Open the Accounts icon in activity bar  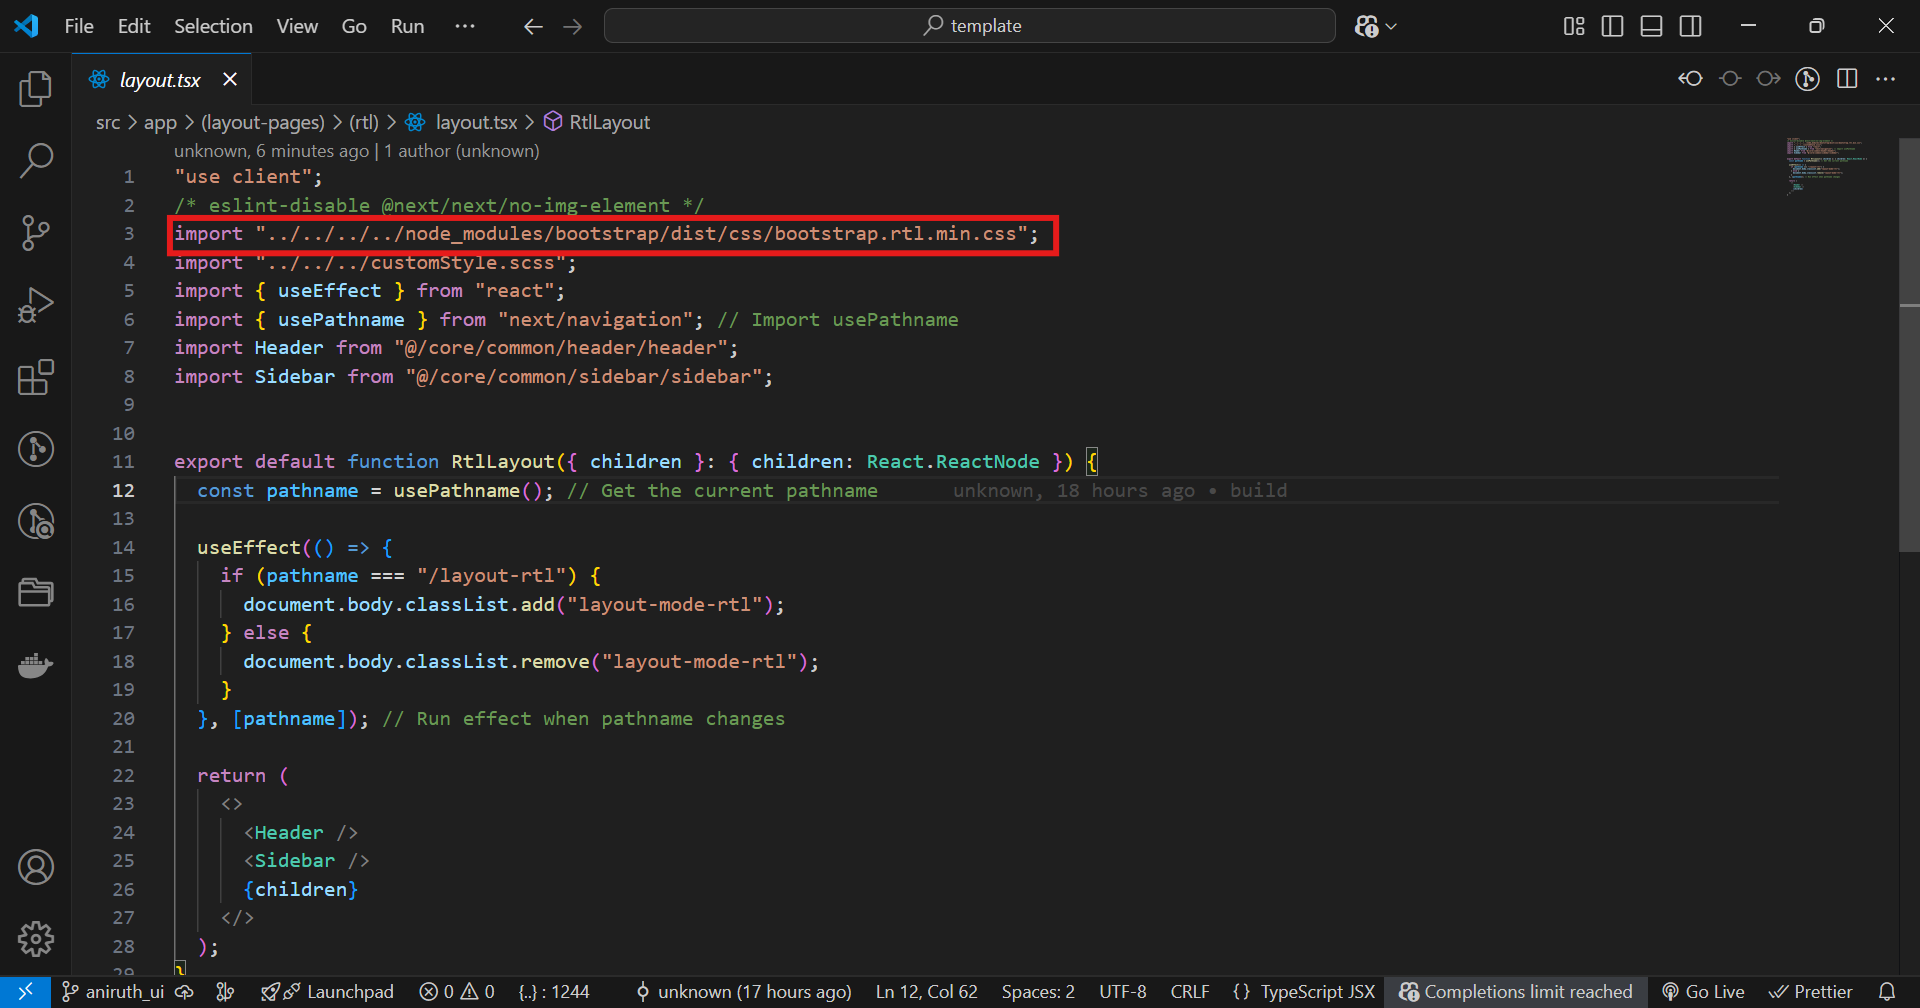click(36, 867)
